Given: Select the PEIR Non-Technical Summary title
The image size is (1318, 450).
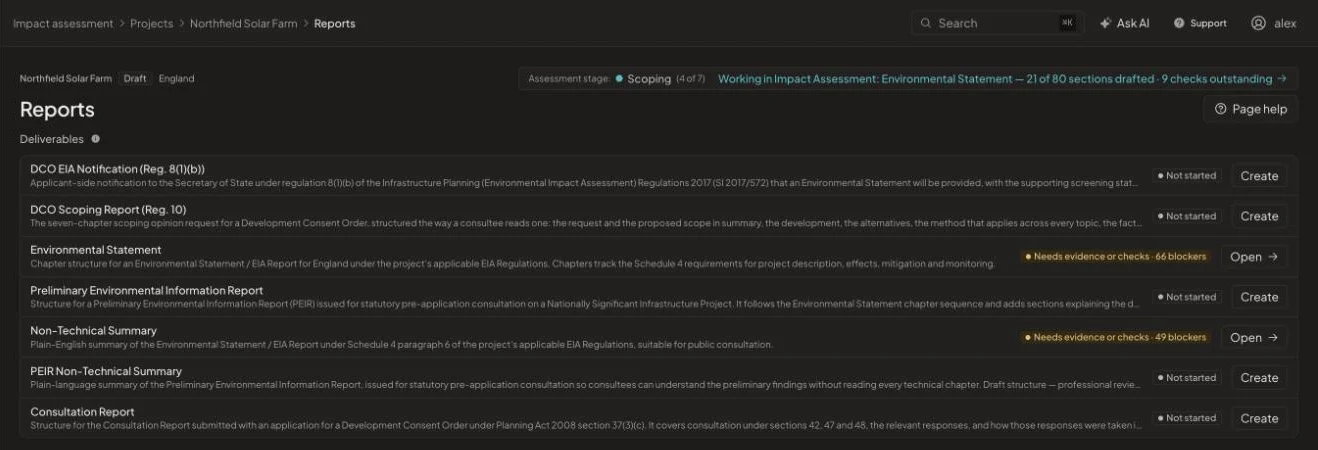Looking at the screenshot, I should pos(106,371).
